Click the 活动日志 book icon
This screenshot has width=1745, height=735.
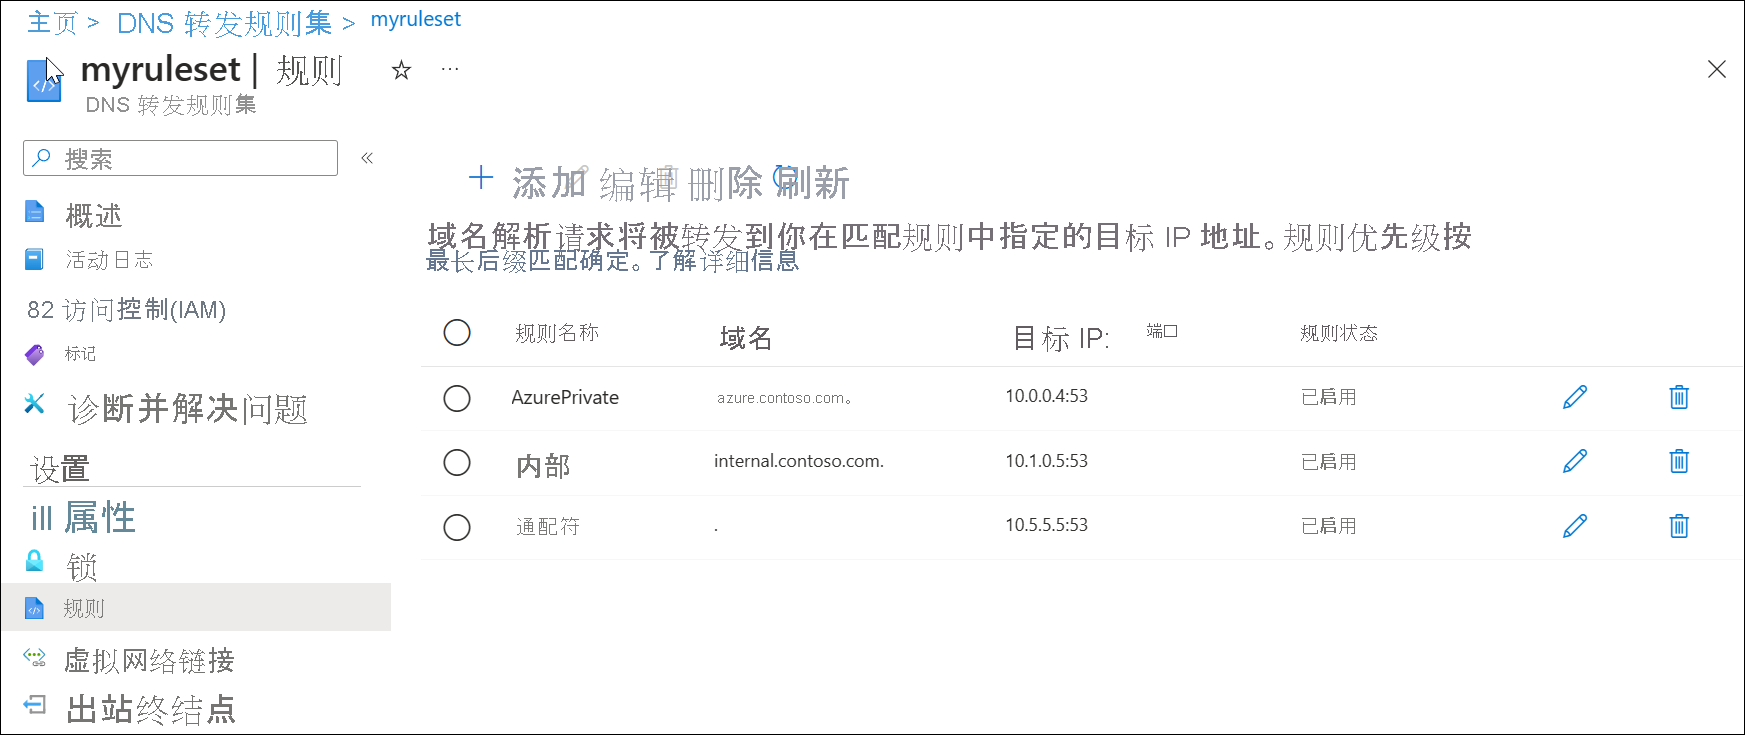pos(34,260)
